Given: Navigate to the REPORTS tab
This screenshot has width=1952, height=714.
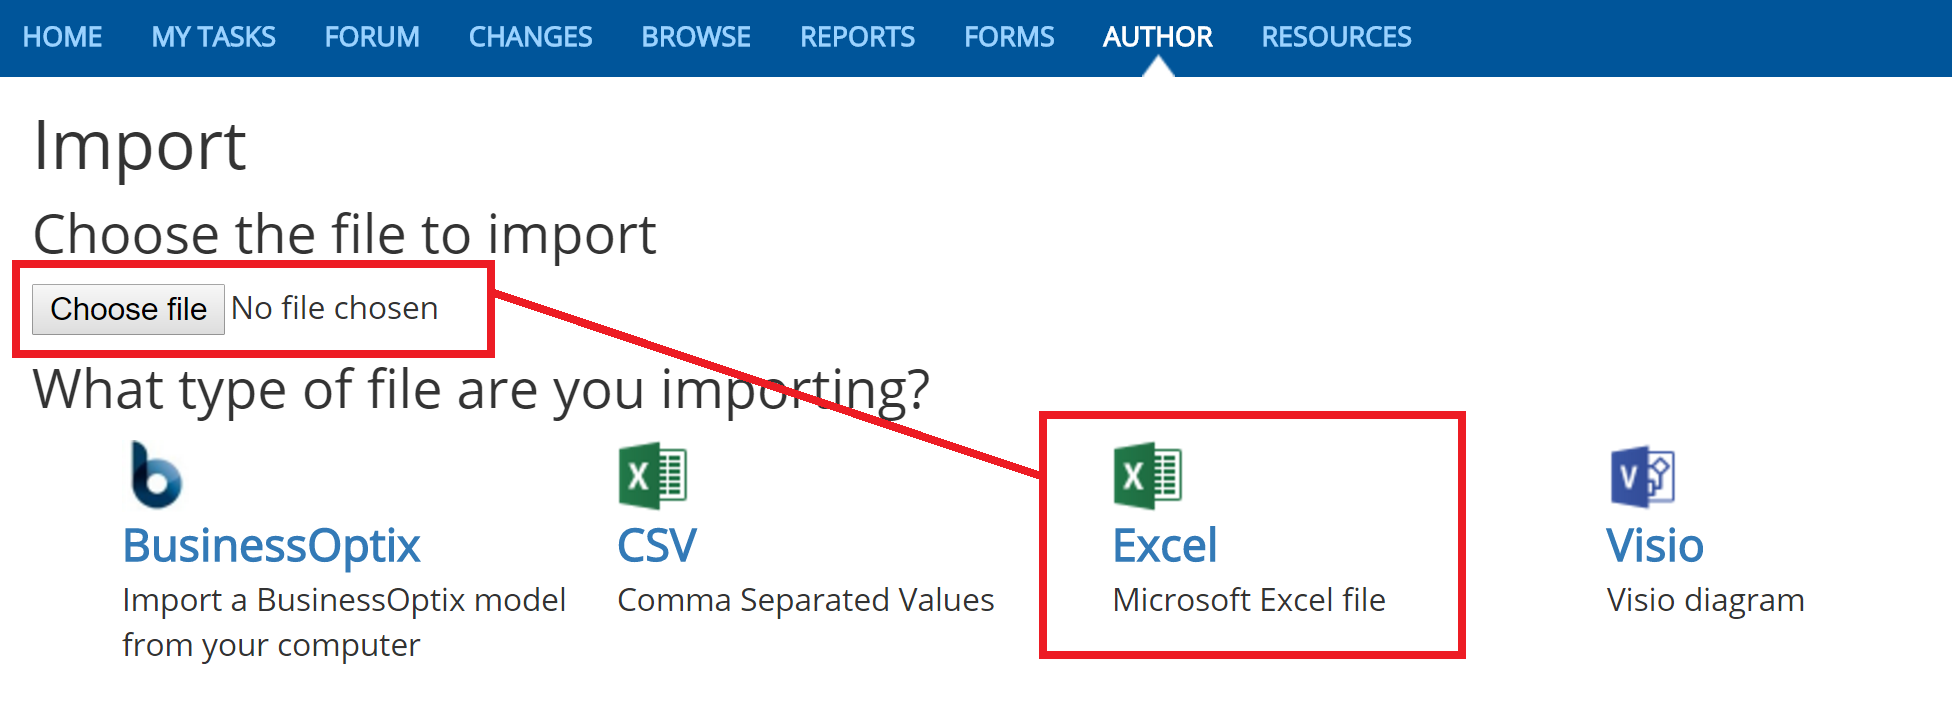Looking at the screenshot, I should (857, 37).
